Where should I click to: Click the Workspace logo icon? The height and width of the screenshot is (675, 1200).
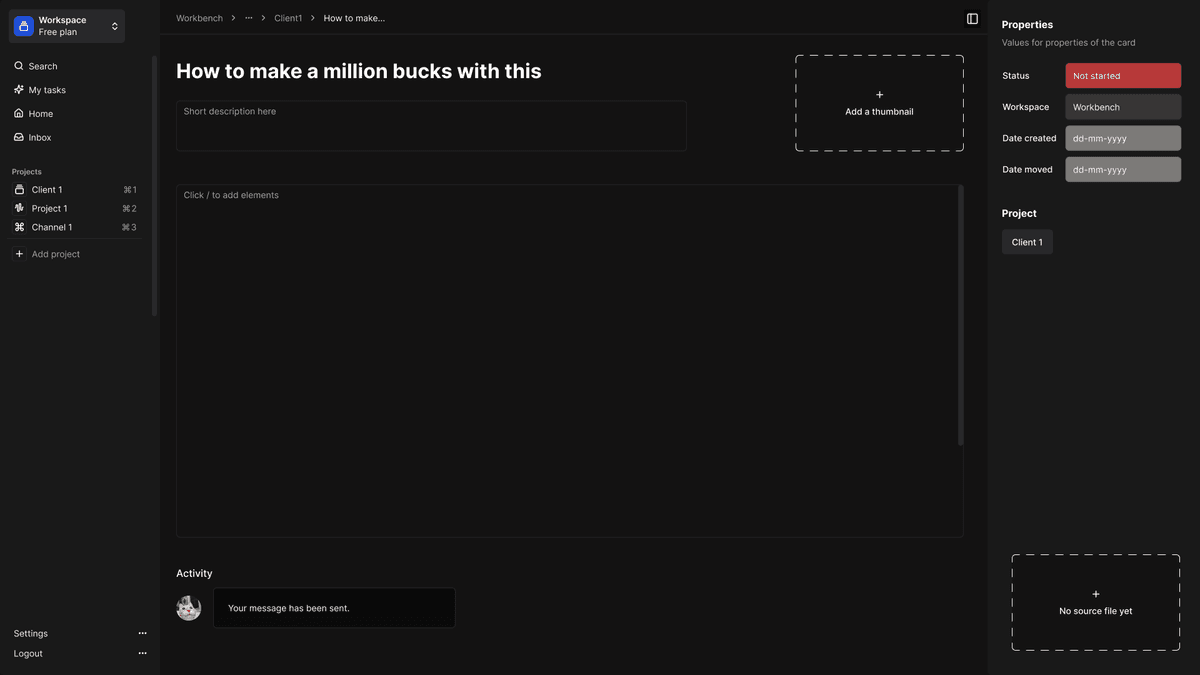coord(24,26)
